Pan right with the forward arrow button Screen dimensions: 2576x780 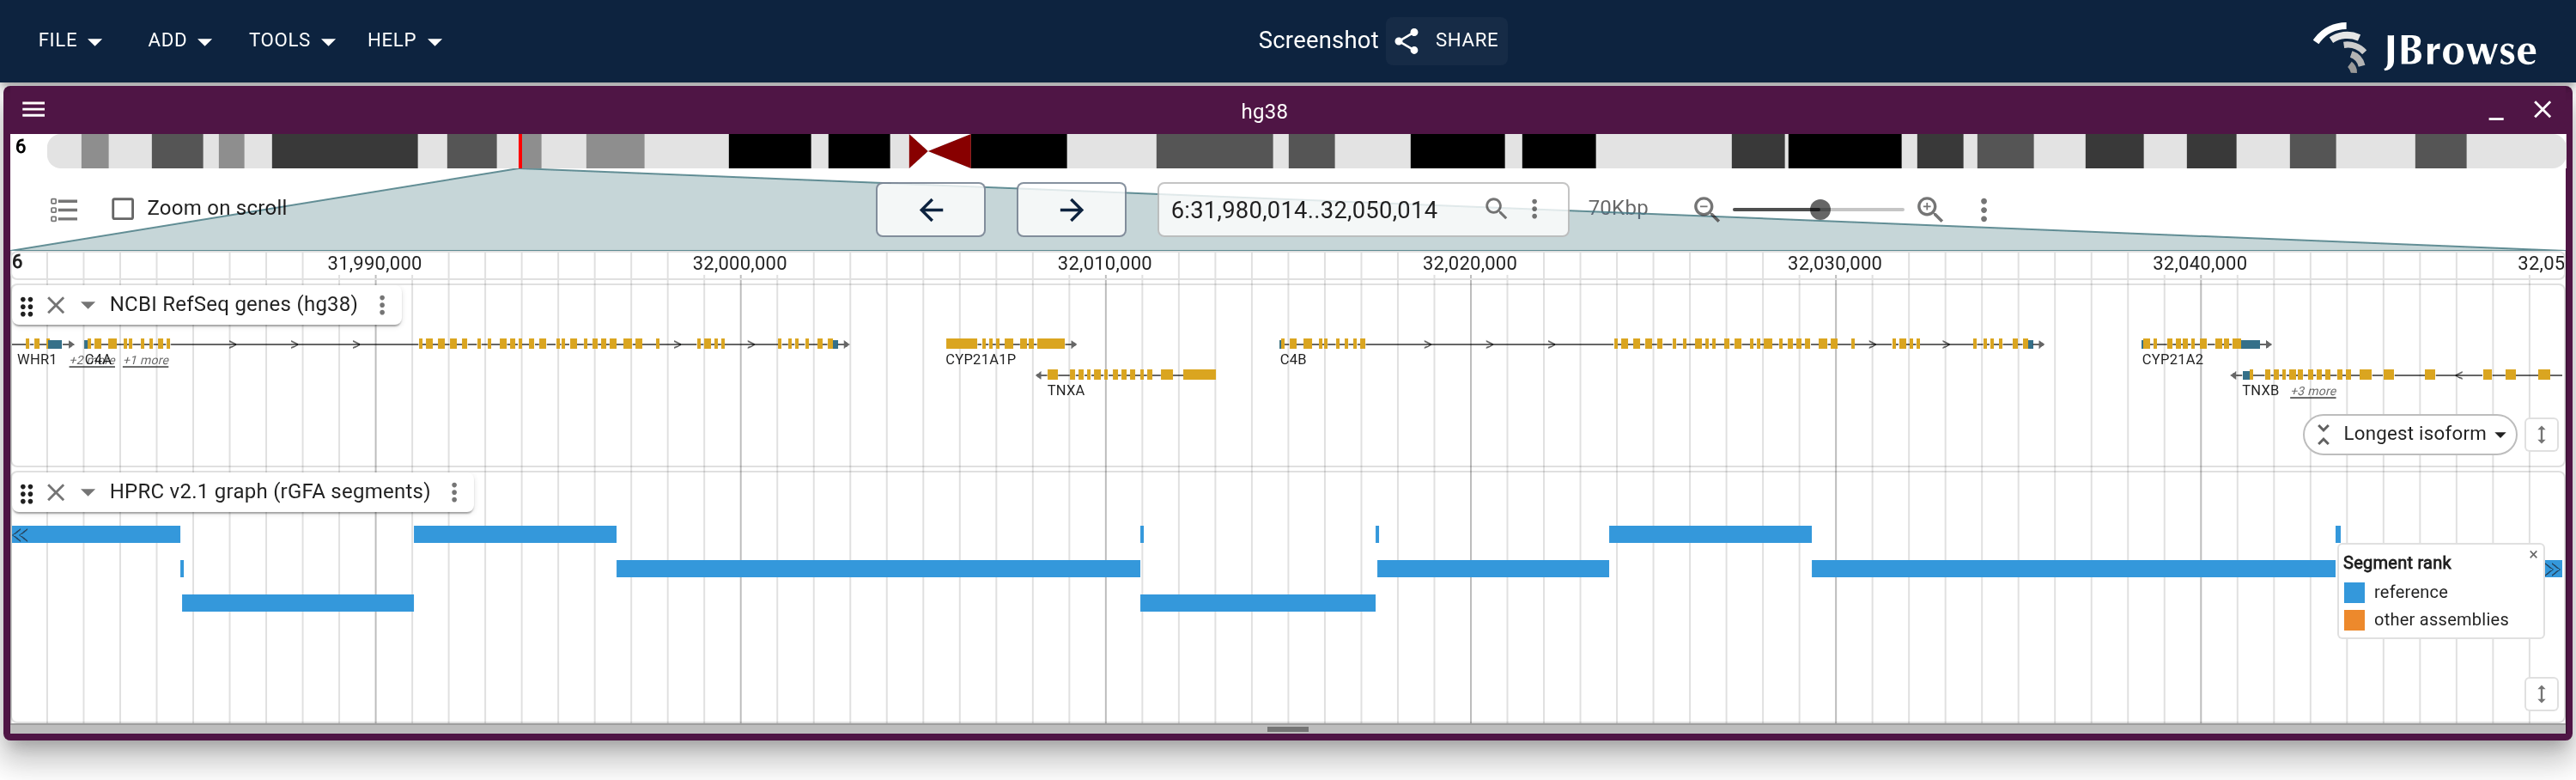1071,209
